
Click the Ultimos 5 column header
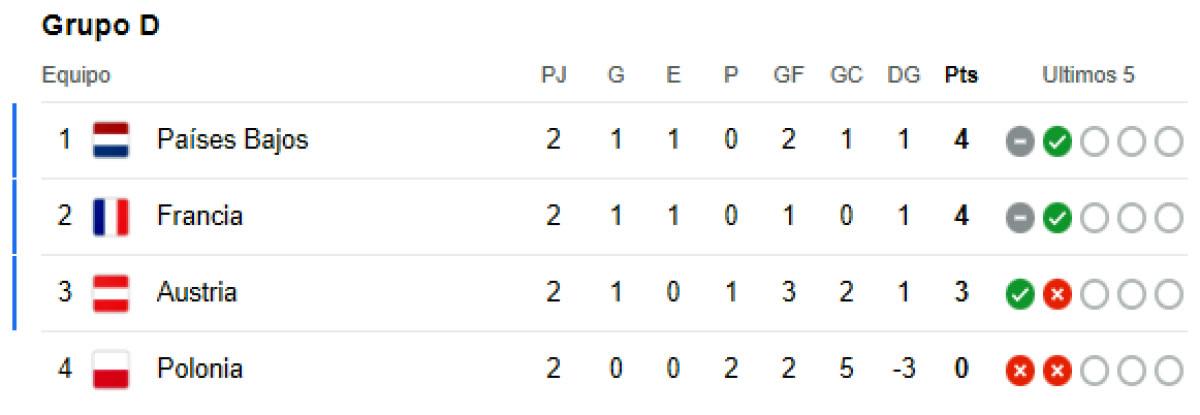point(1088,76)
